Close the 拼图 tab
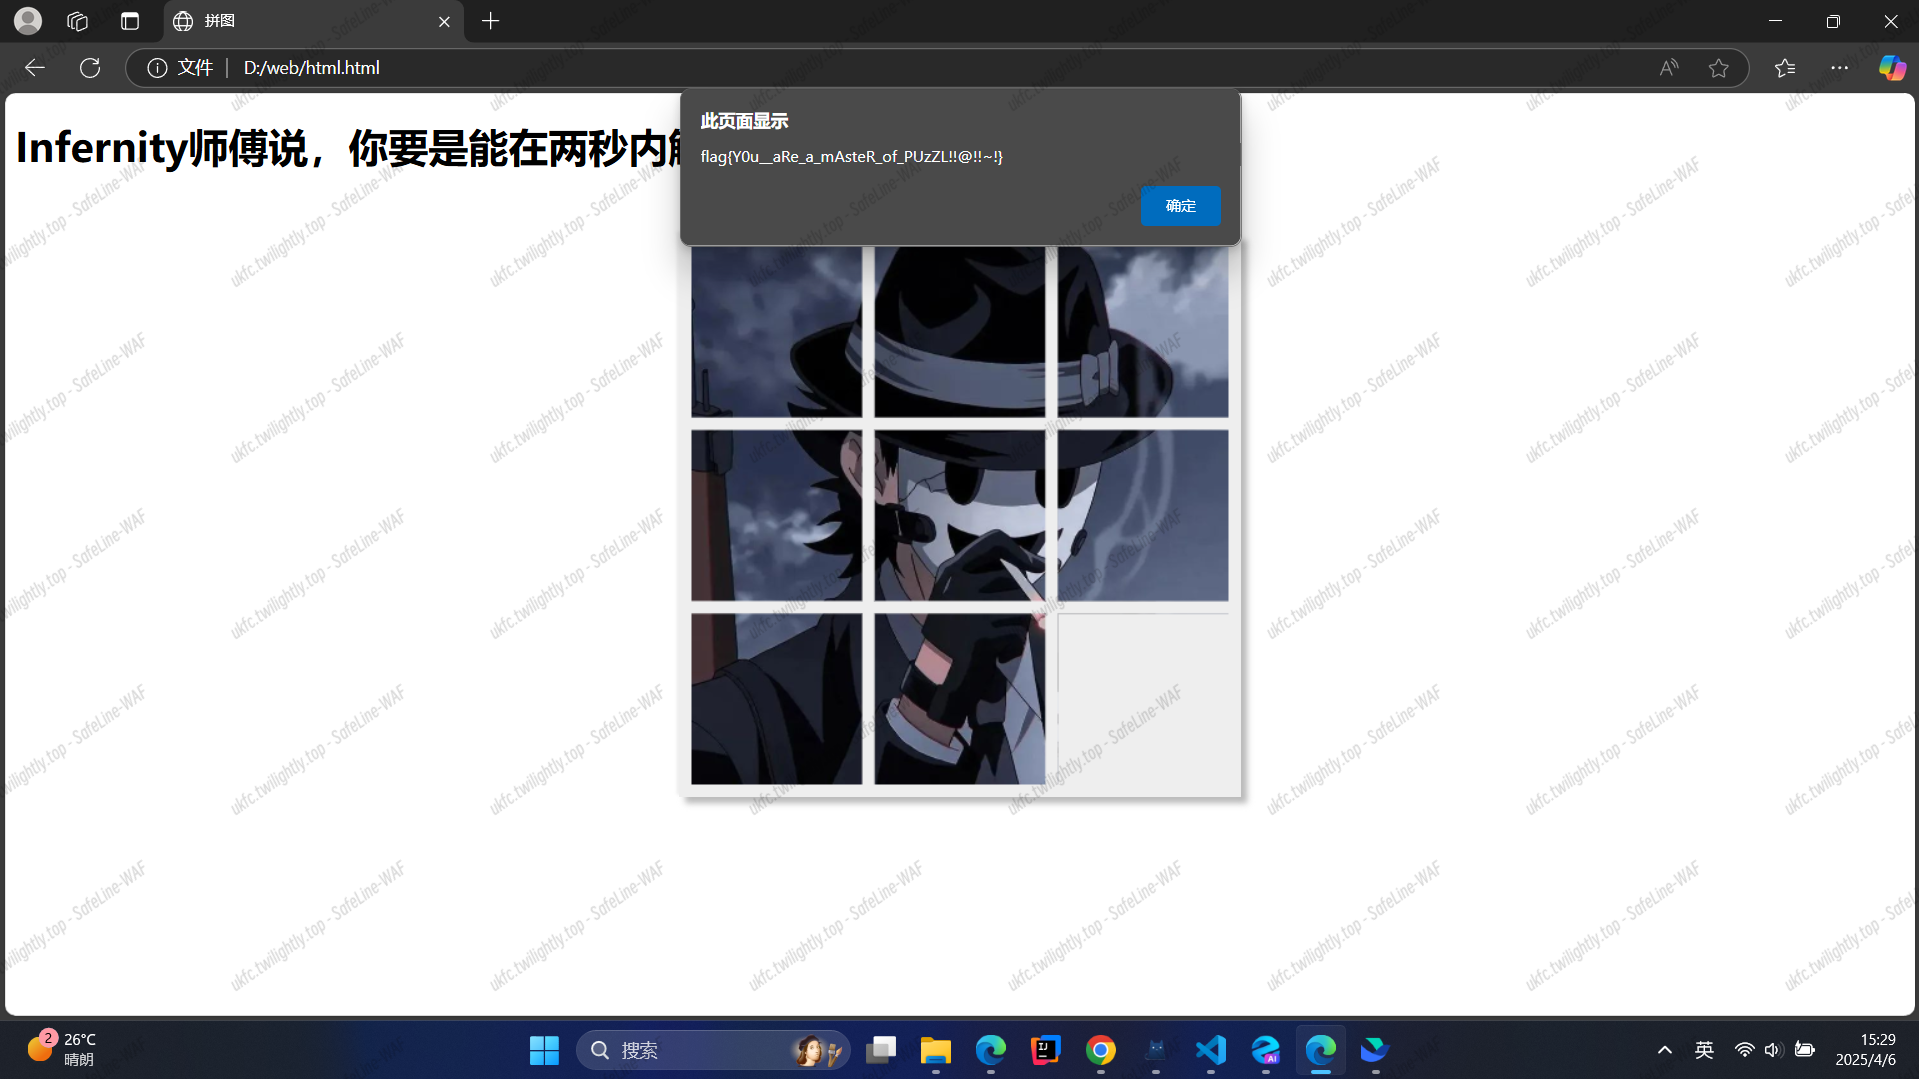 click(x=444, y=21)
